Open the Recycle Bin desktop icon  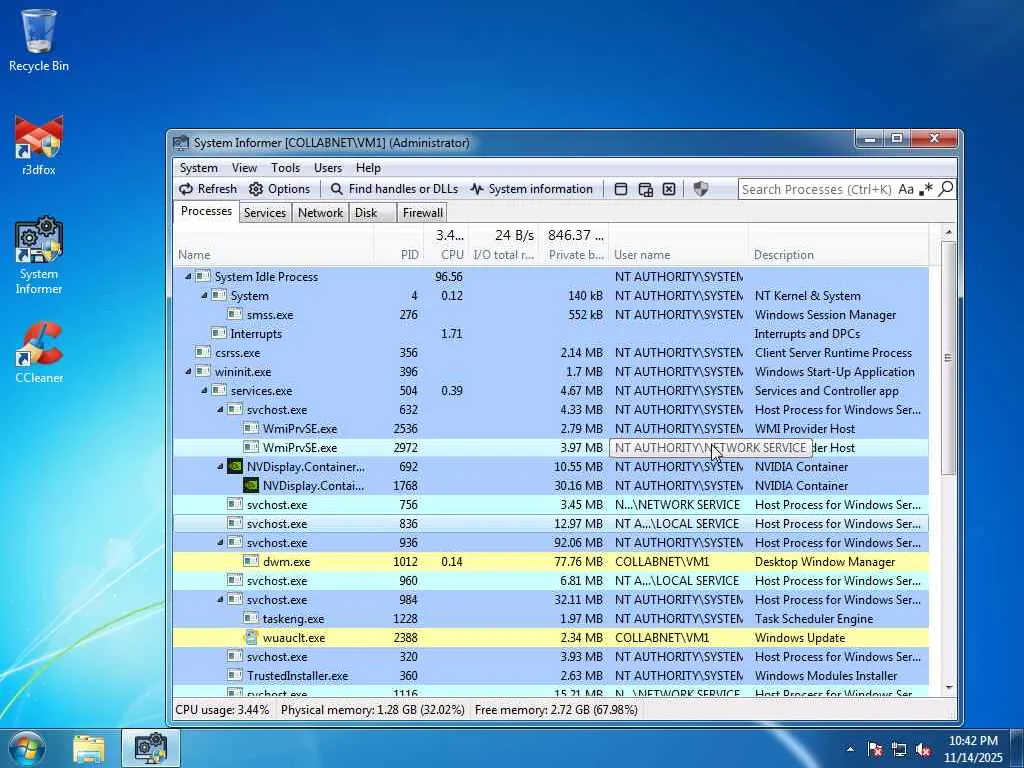(x=39, y=40)
